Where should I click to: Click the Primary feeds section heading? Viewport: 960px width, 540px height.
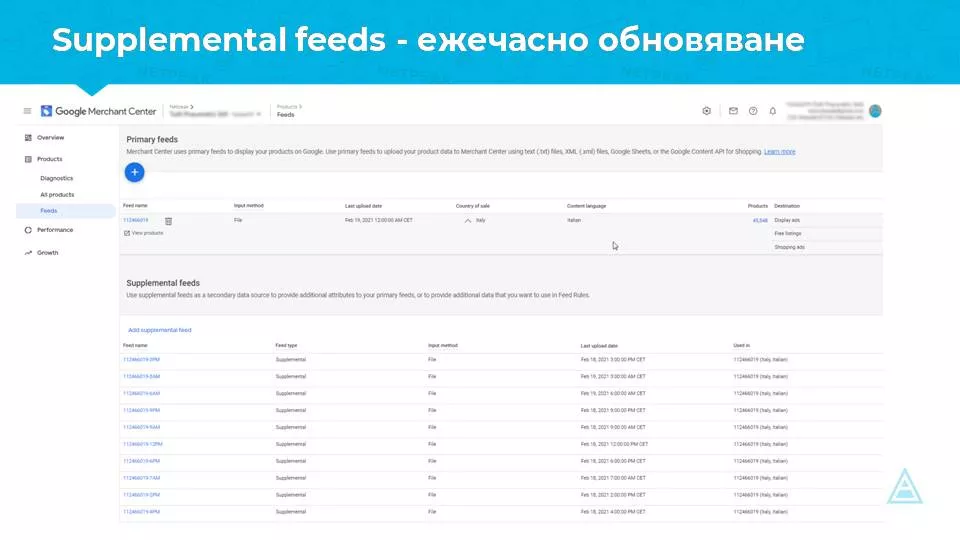click(x=152, y=140)
